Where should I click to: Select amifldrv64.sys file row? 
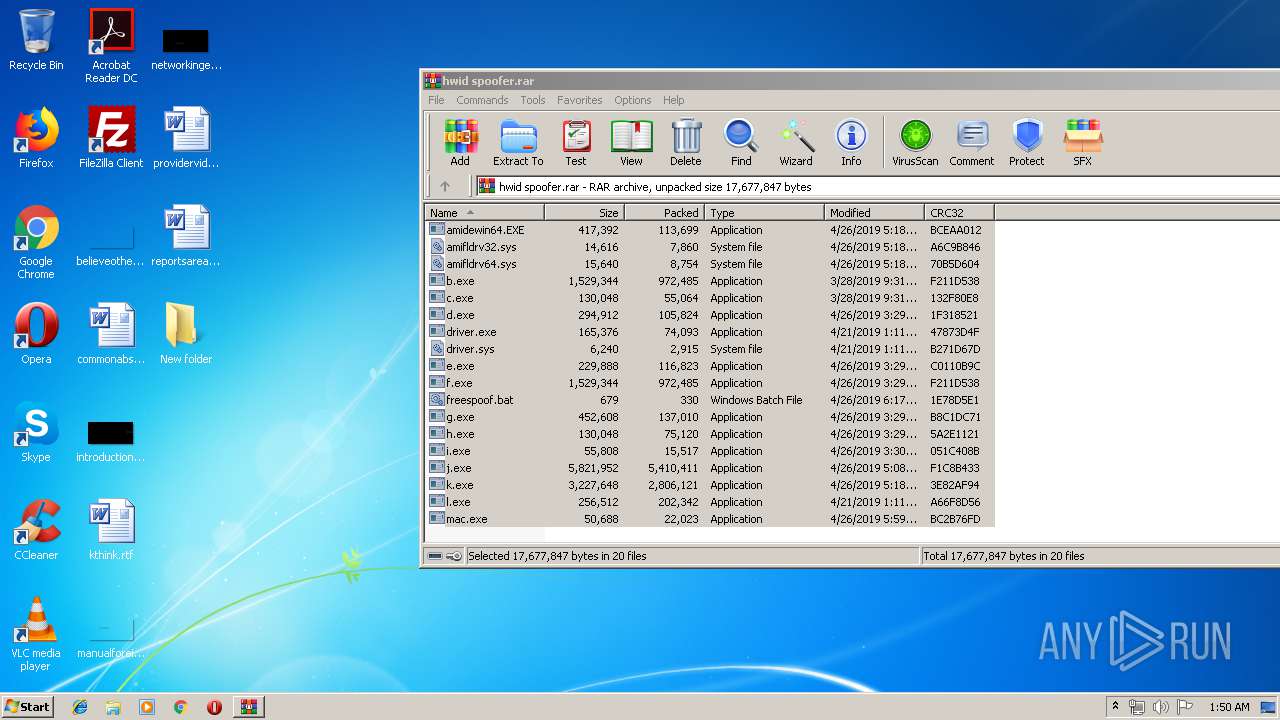click(710, 264)
